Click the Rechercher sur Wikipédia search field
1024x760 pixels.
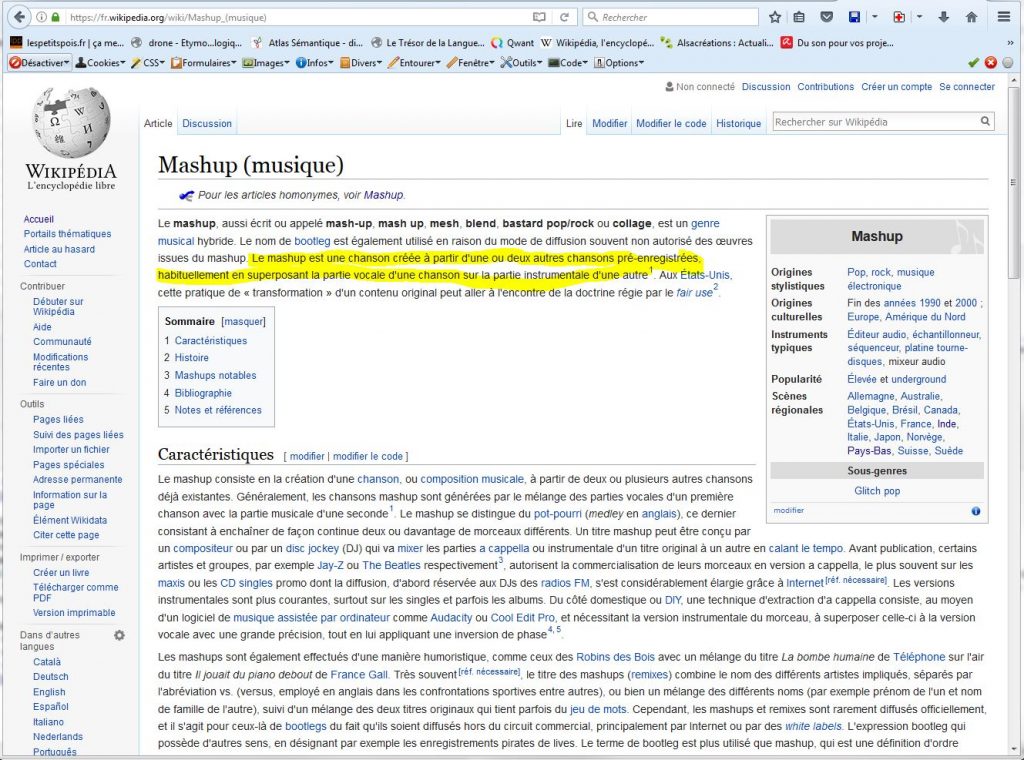[x=874, y=122]
